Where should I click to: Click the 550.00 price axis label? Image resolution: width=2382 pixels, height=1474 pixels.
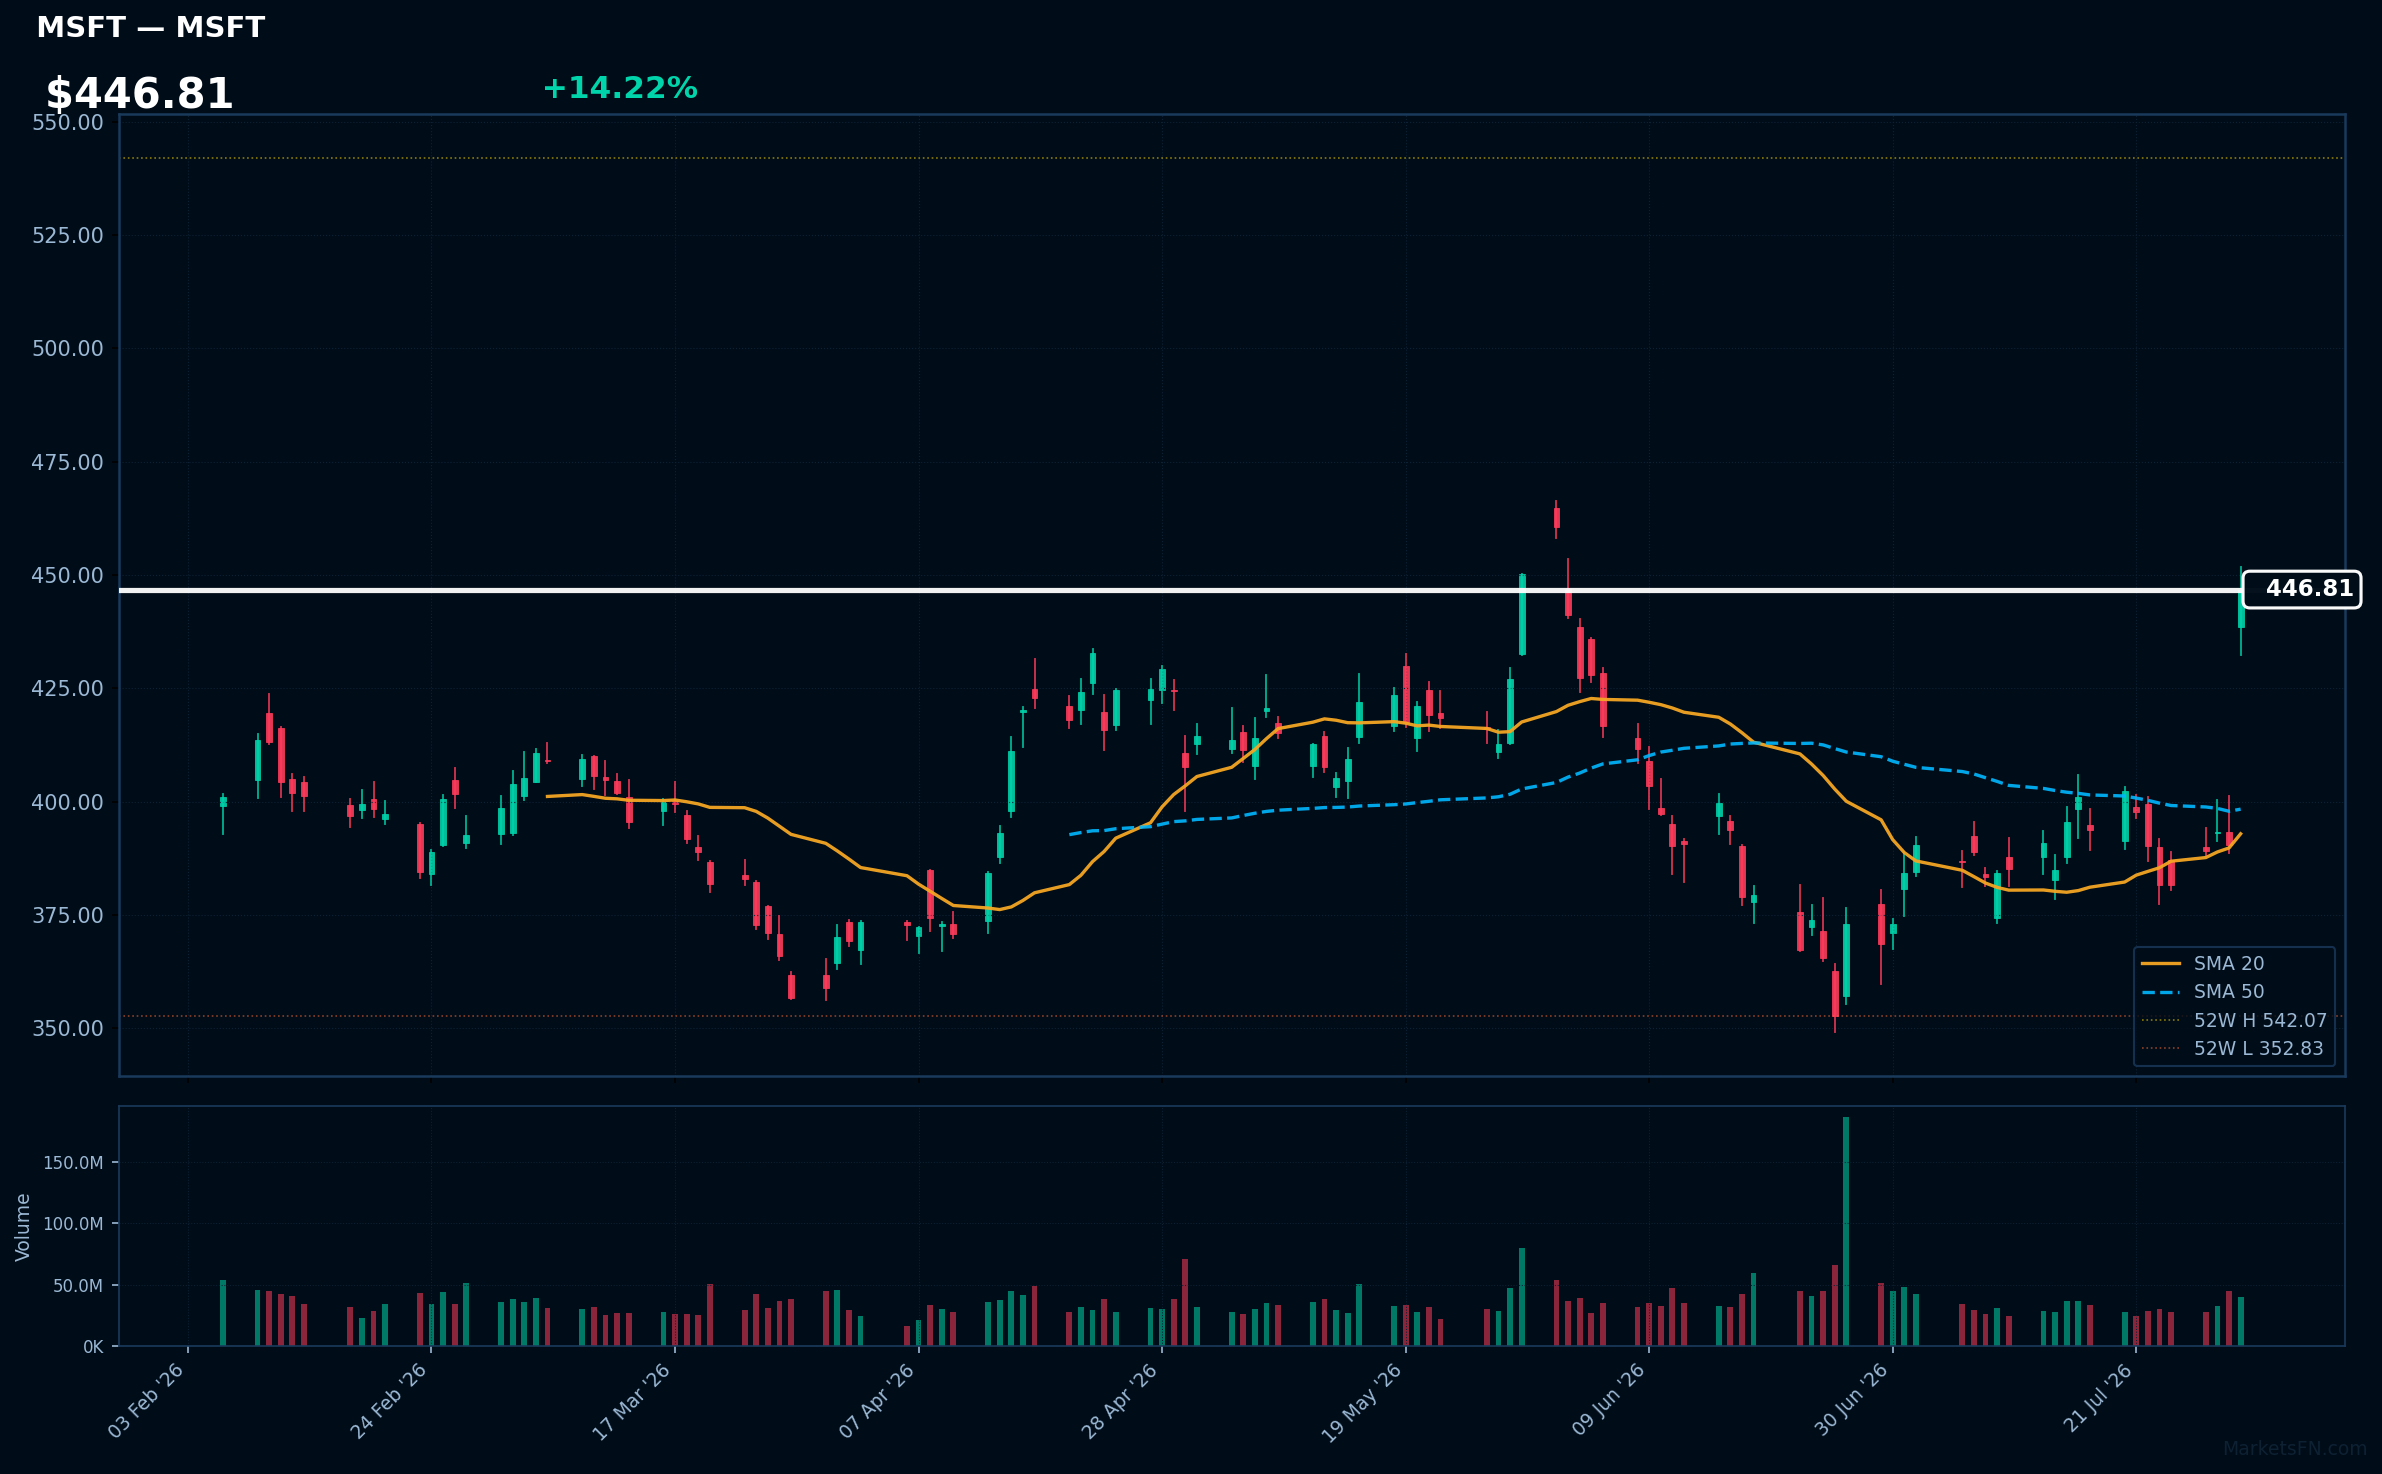pyautogui.click(x=68, y=122)
